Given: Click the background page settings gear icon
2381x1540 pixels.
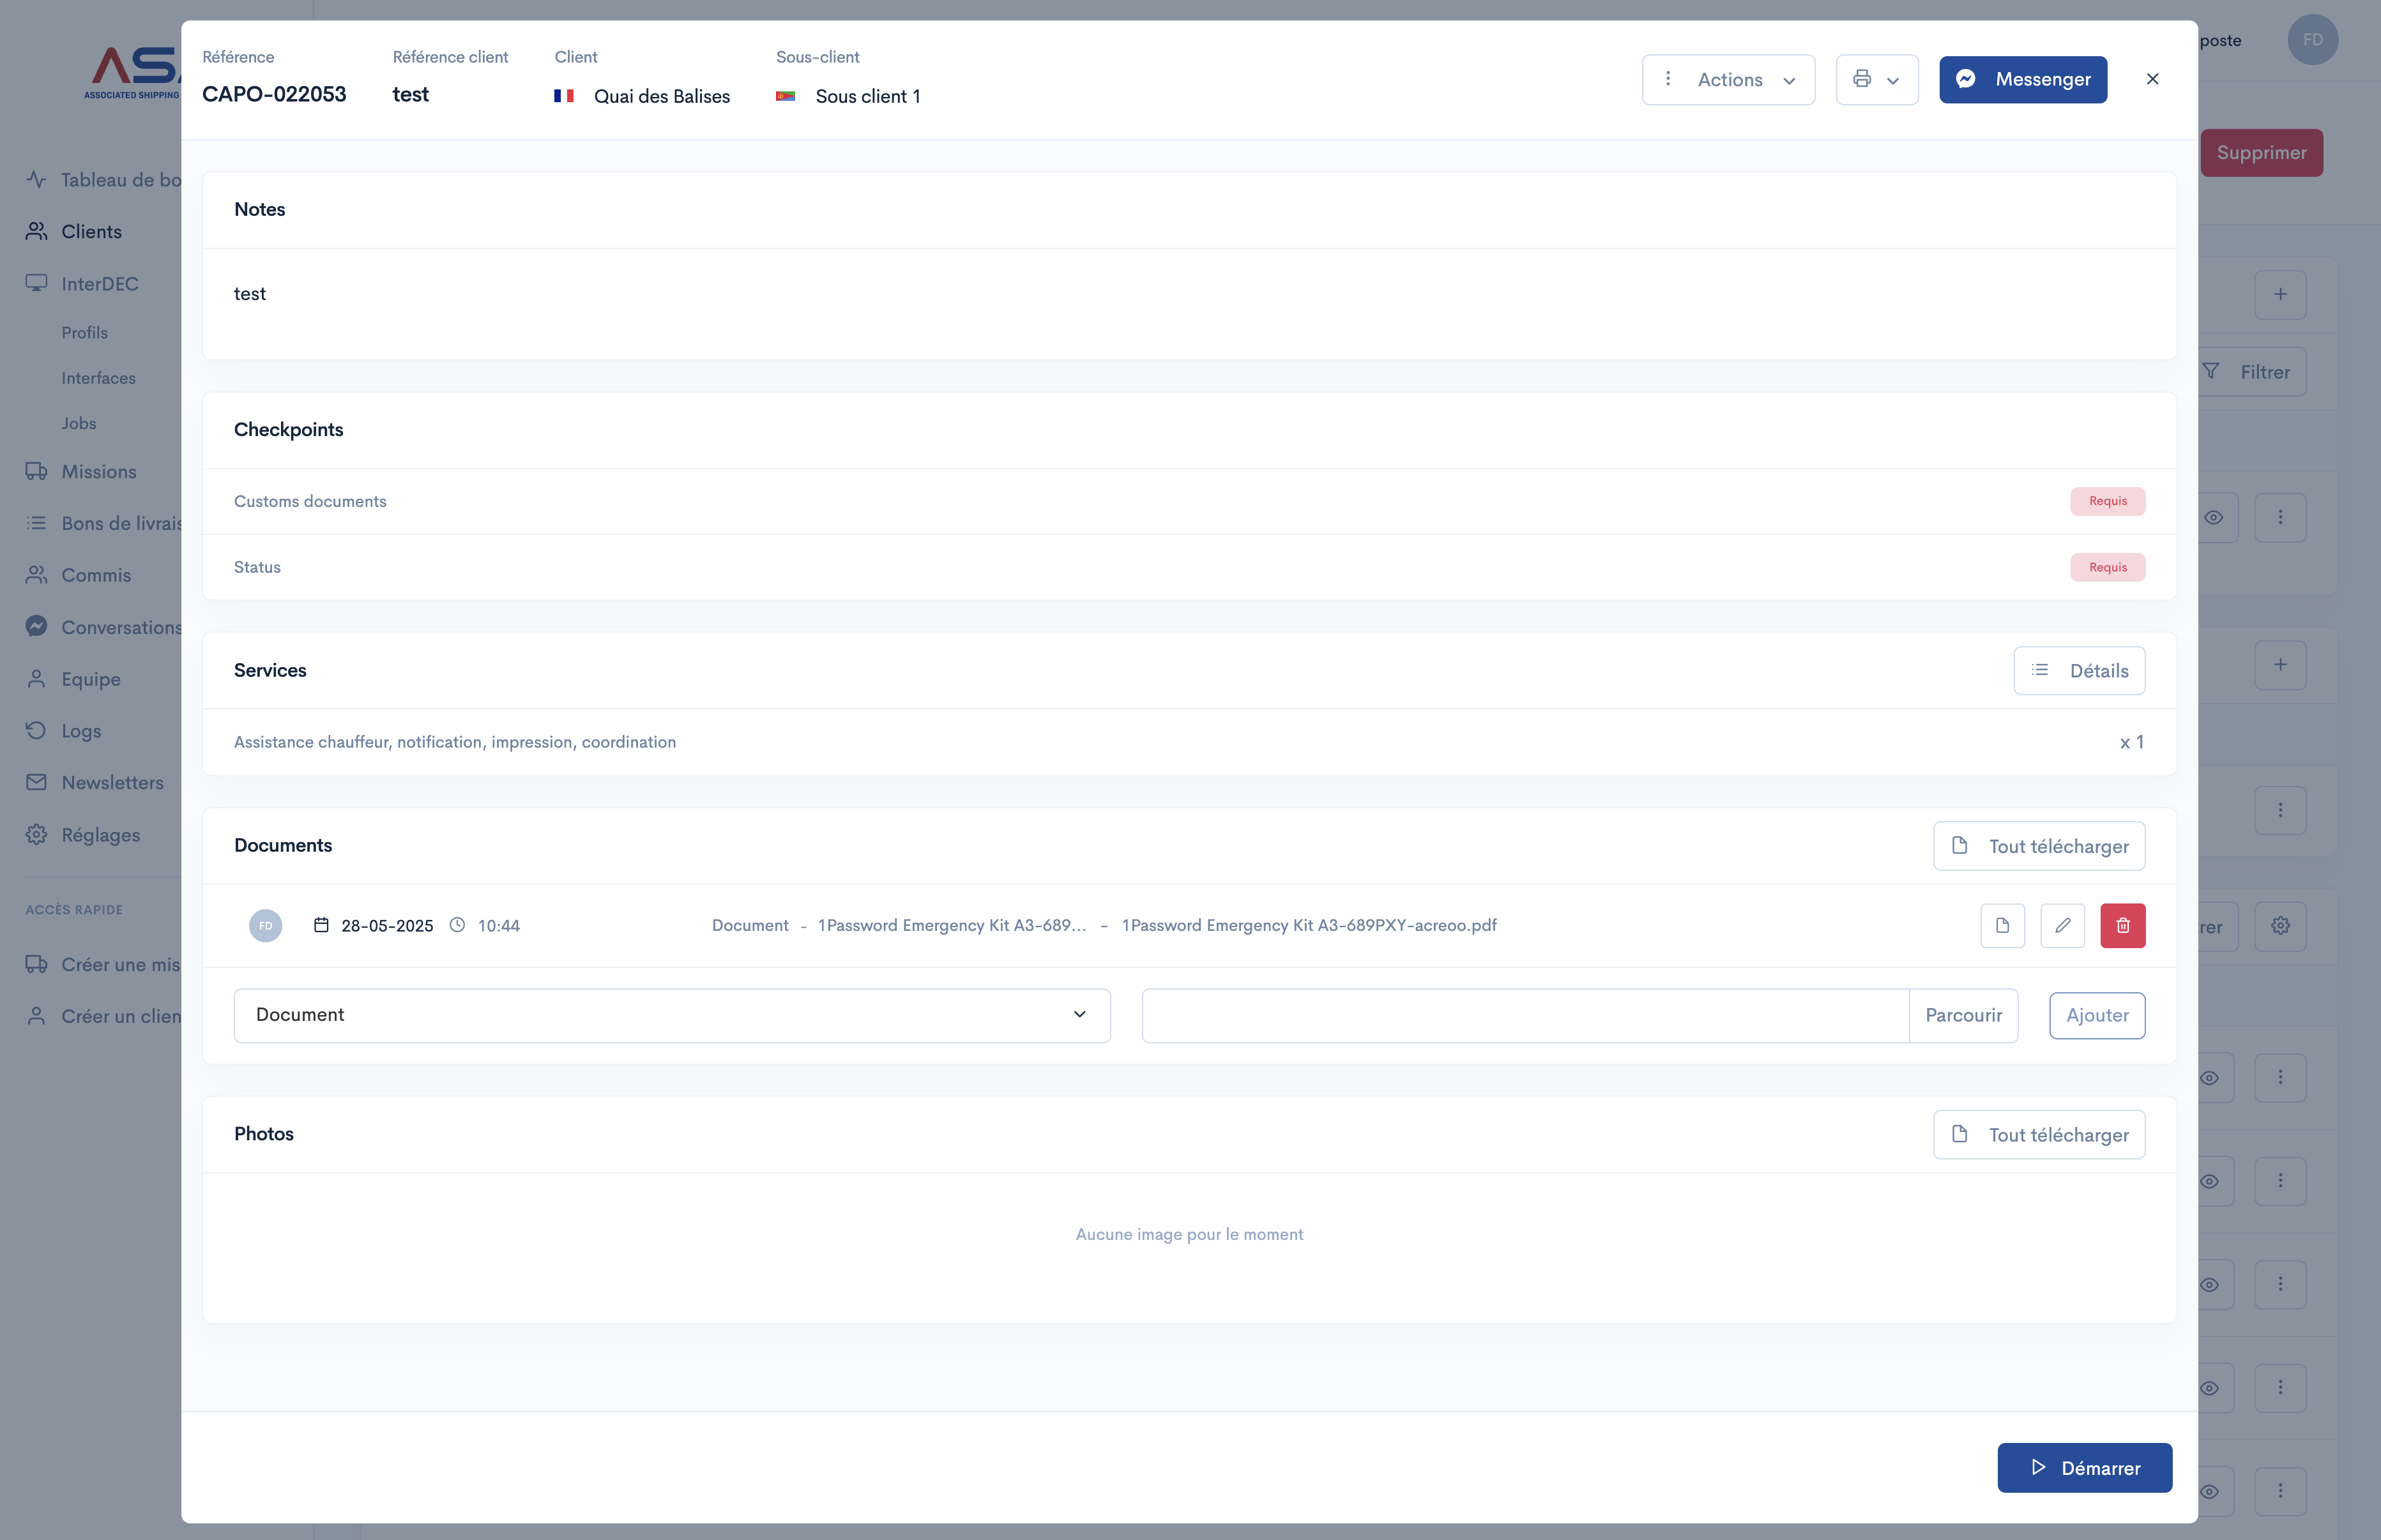Looking at the screenshot, I should point(2280,926).
